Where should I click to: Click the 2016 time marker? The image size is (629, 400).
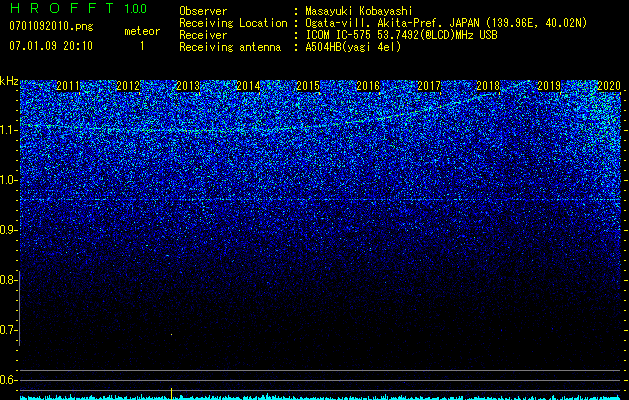click(368, 86)
